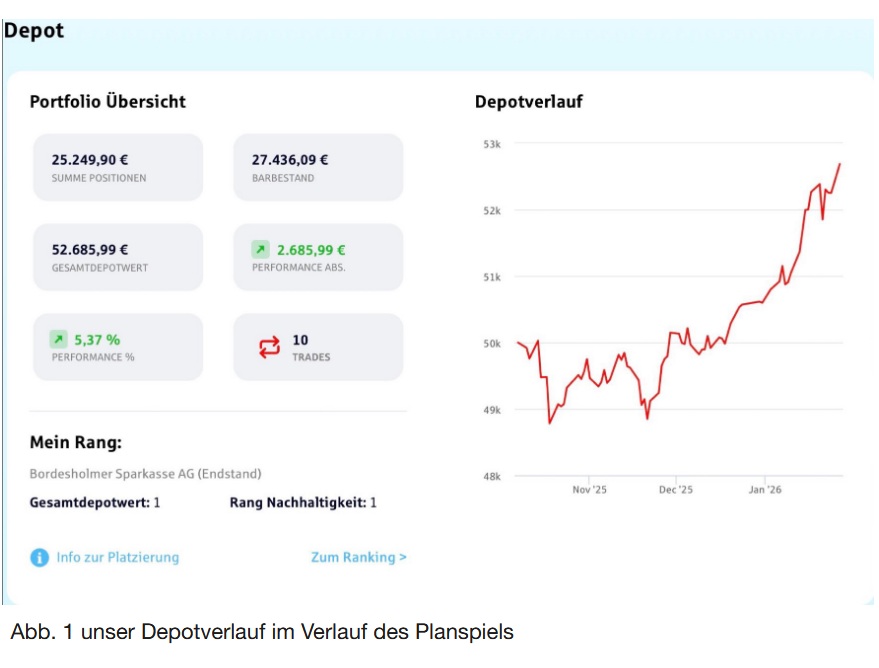This screenshot has height=668, width=879.
Task: Click the Performance Abs. card
Action: point(318,257)
